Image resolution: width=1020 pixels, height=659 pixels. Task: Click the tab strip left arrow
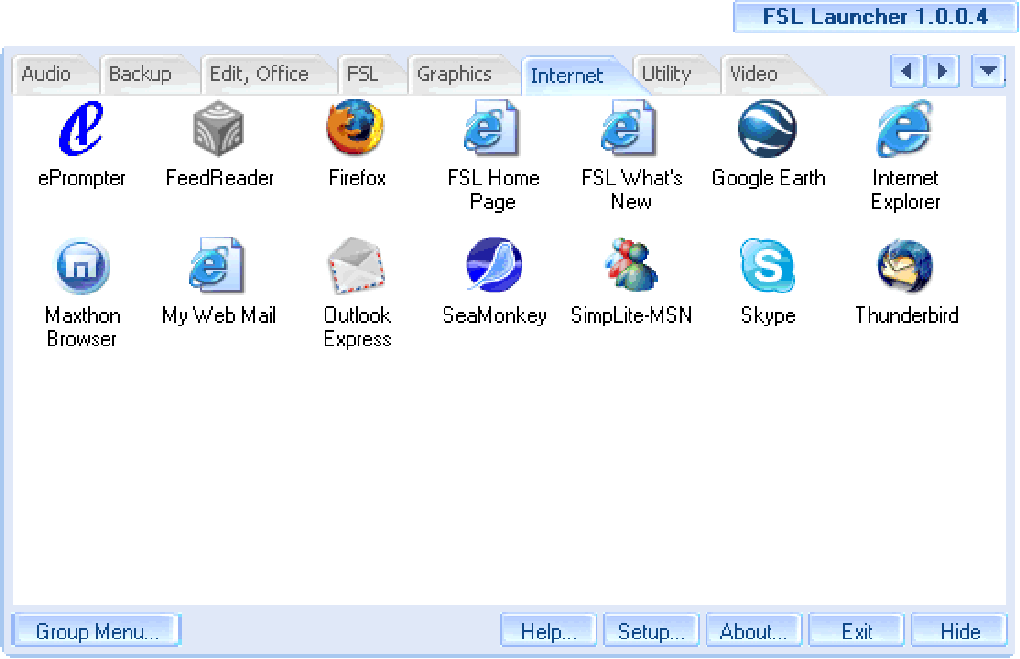907,70
